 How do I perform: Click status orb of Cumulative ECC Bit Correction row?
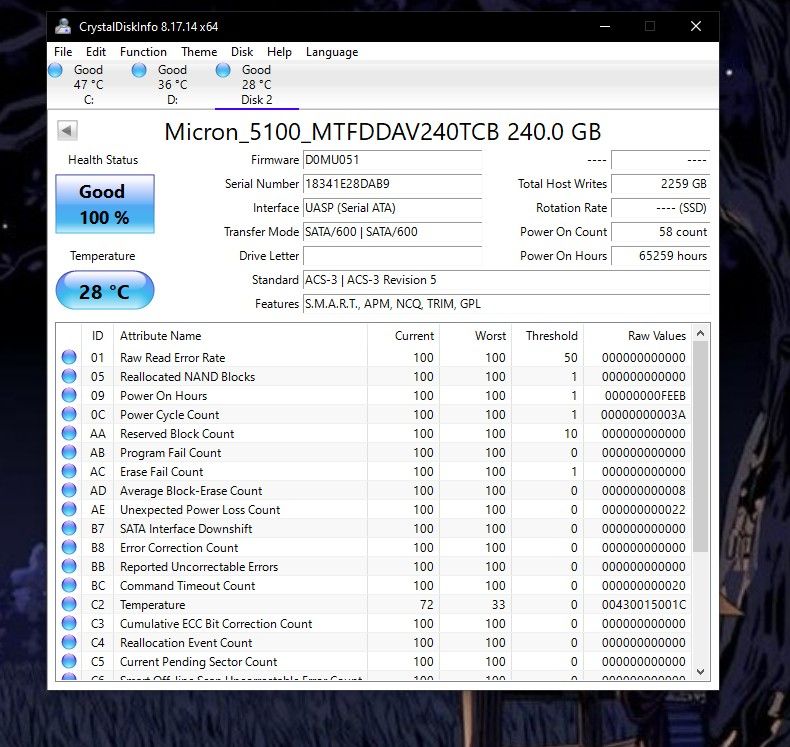[x=69, y=623]
